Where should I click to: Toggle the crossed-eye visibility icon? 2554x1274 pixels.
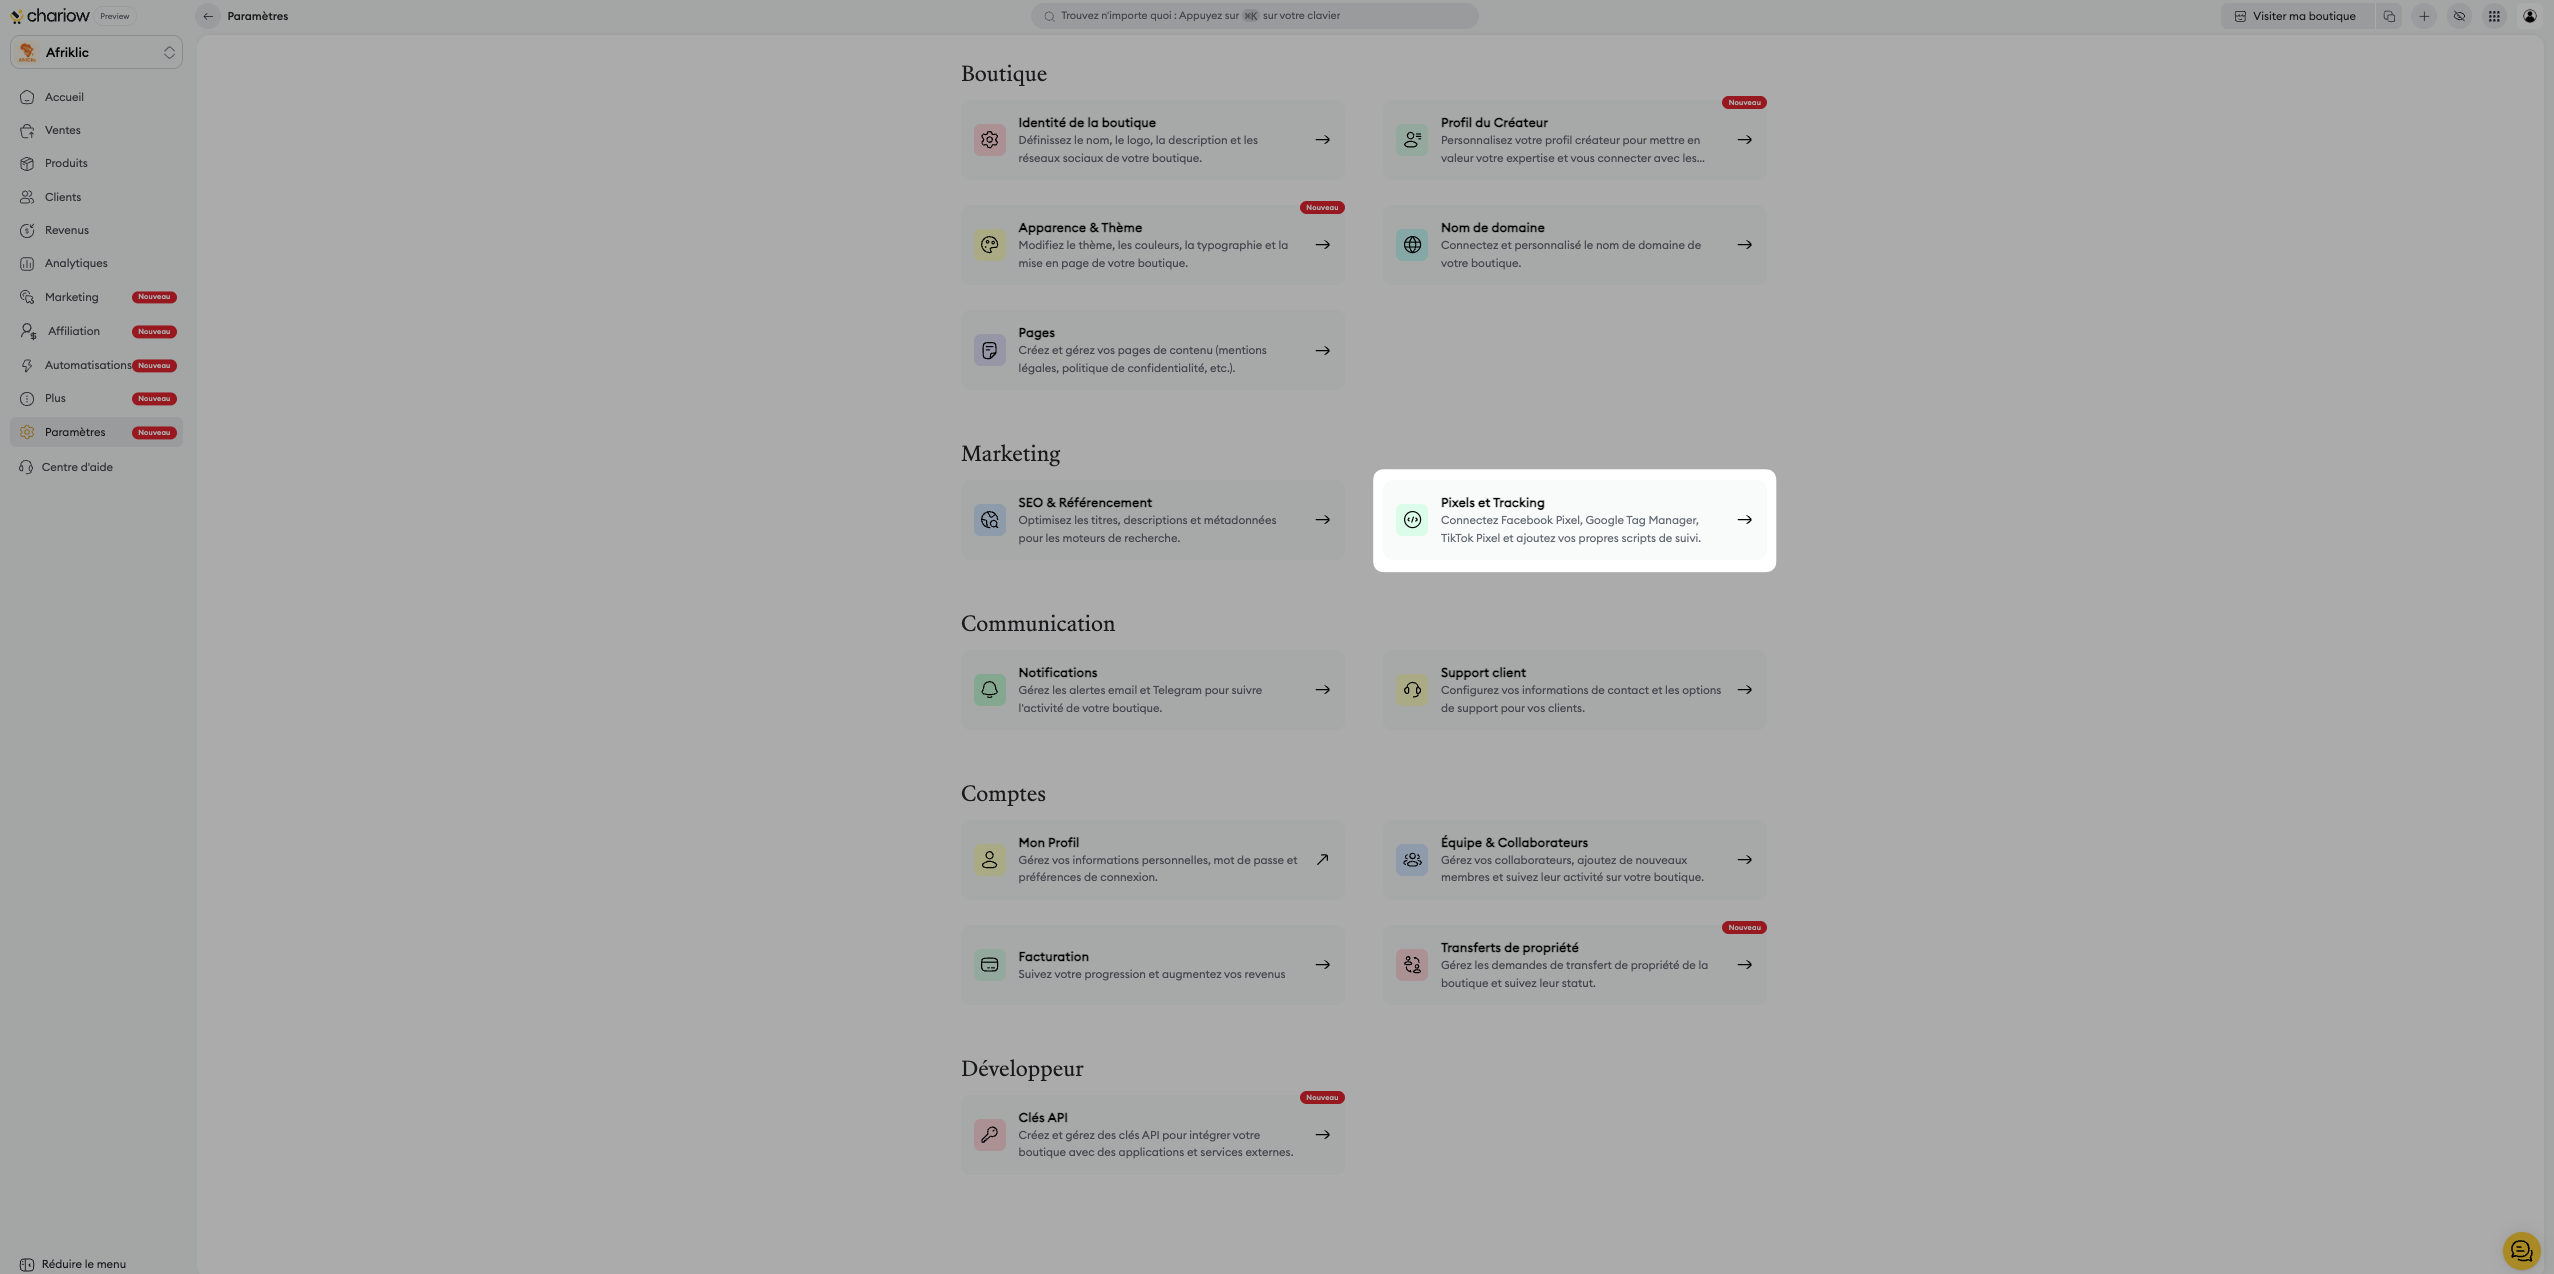tap(2459, 16)
